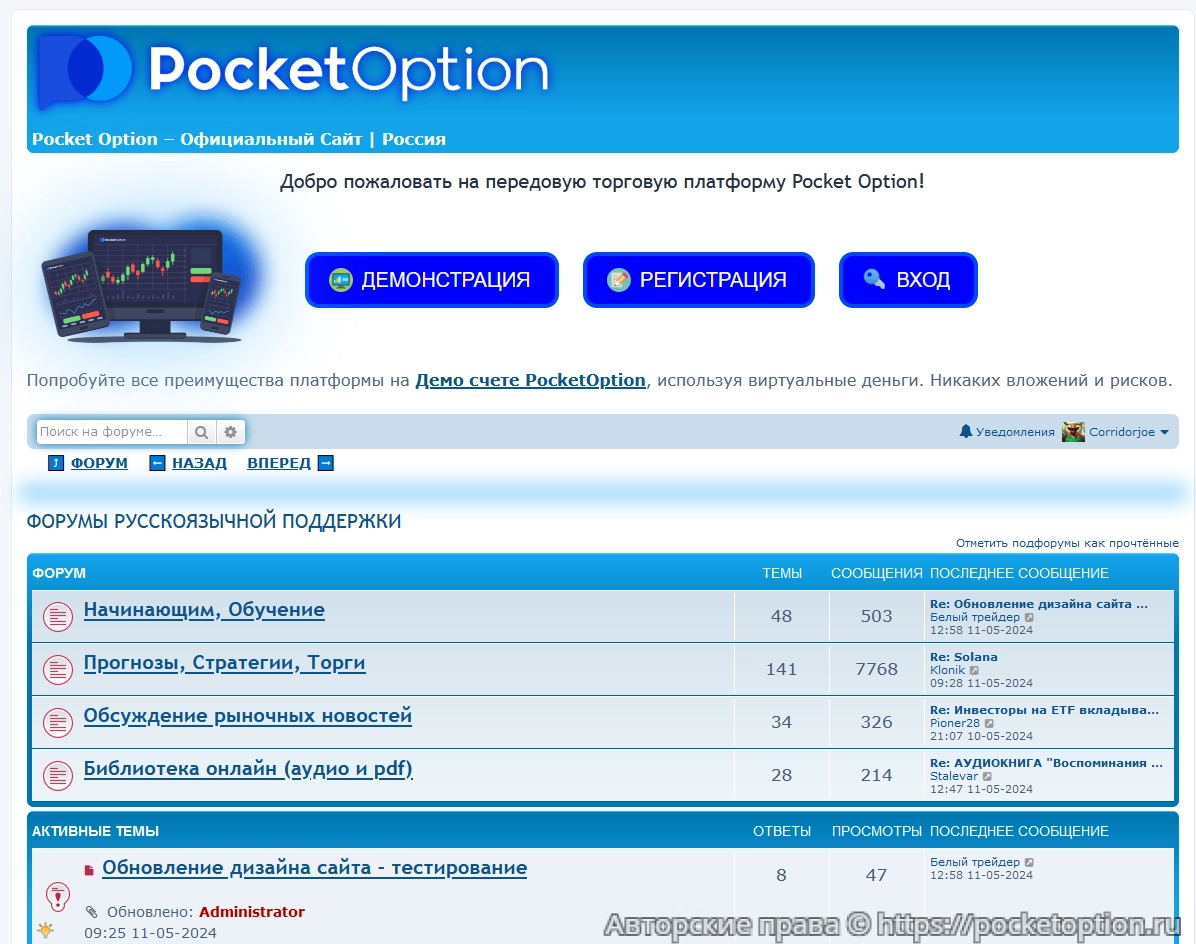1196x944 pixels.
Task: Click the forum search input field
Action: tap(111, 432)
